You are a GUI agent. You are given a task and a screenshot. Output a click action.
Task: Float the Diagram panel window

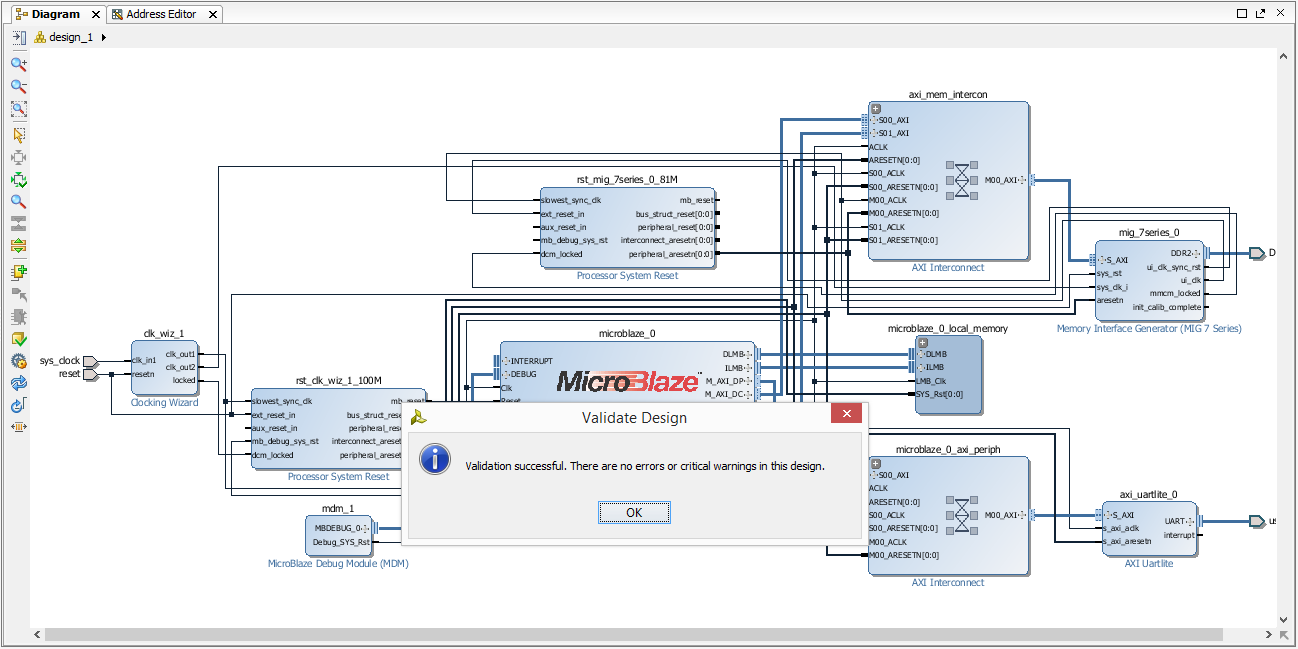(1261, 14)
